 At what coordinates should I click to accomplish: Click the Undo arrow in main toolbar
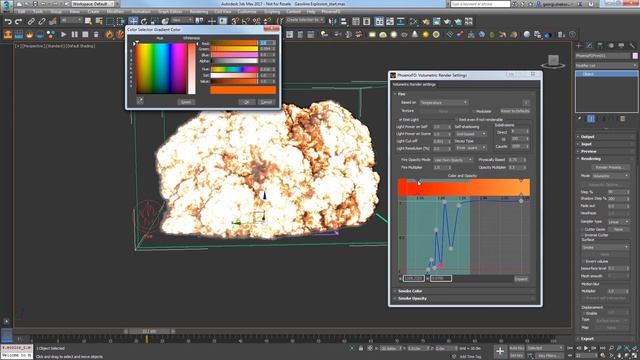[x=8, y=21]
